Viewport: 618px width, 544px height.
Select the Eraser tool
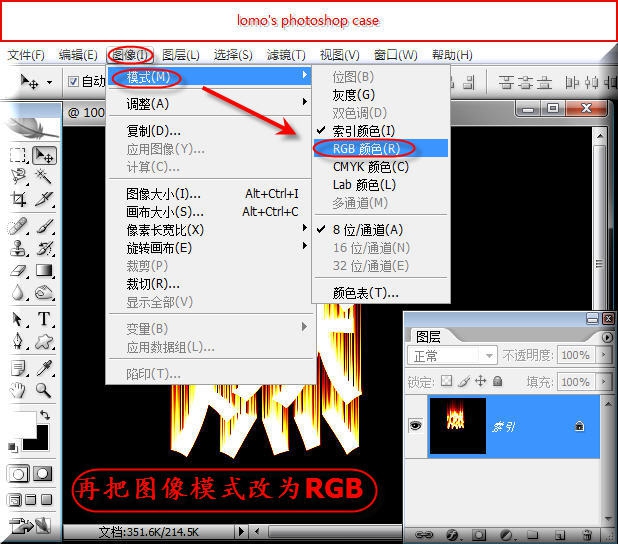click(18, 270)
